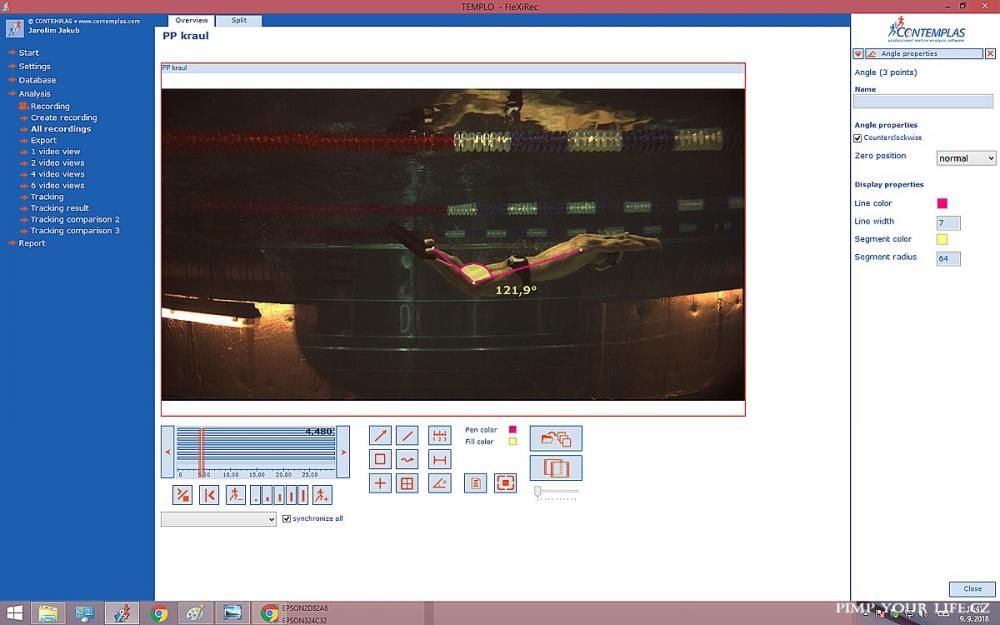Open the Settings section in sidebar
Viewport: 1000px width, 625px height.
[x=34, y=66]
